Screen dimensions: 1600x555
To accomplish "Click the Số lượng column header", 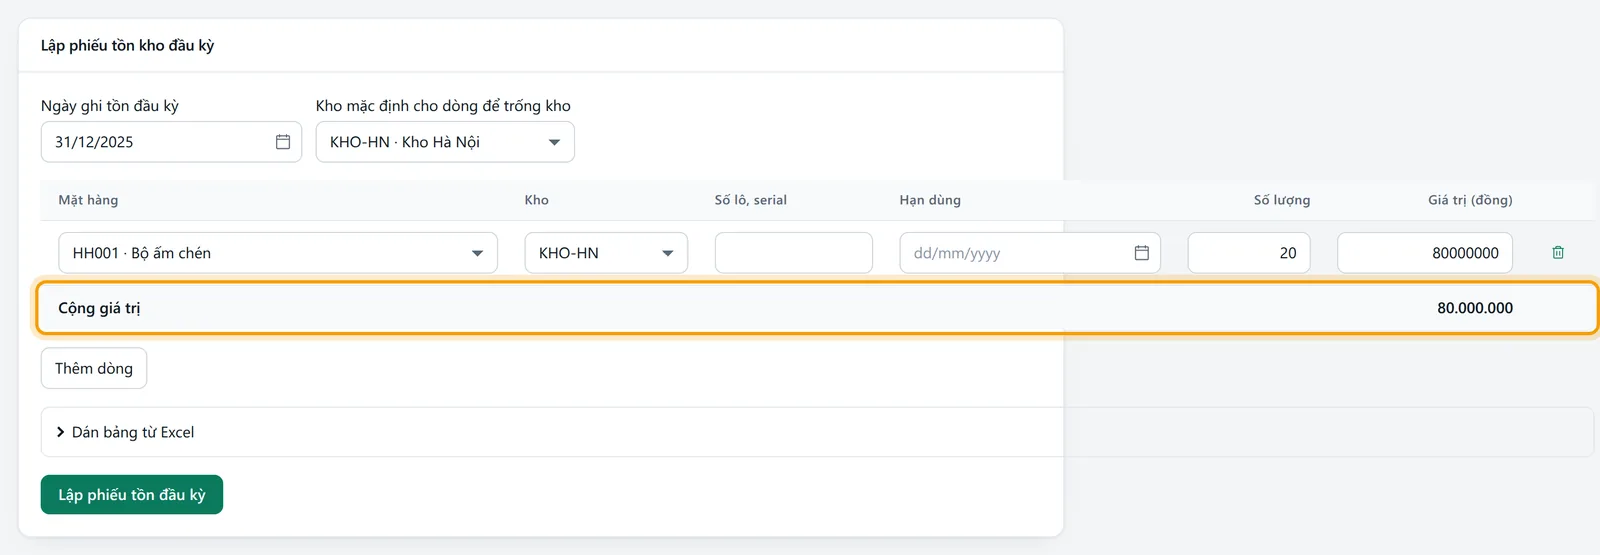I will [1282, 200].
